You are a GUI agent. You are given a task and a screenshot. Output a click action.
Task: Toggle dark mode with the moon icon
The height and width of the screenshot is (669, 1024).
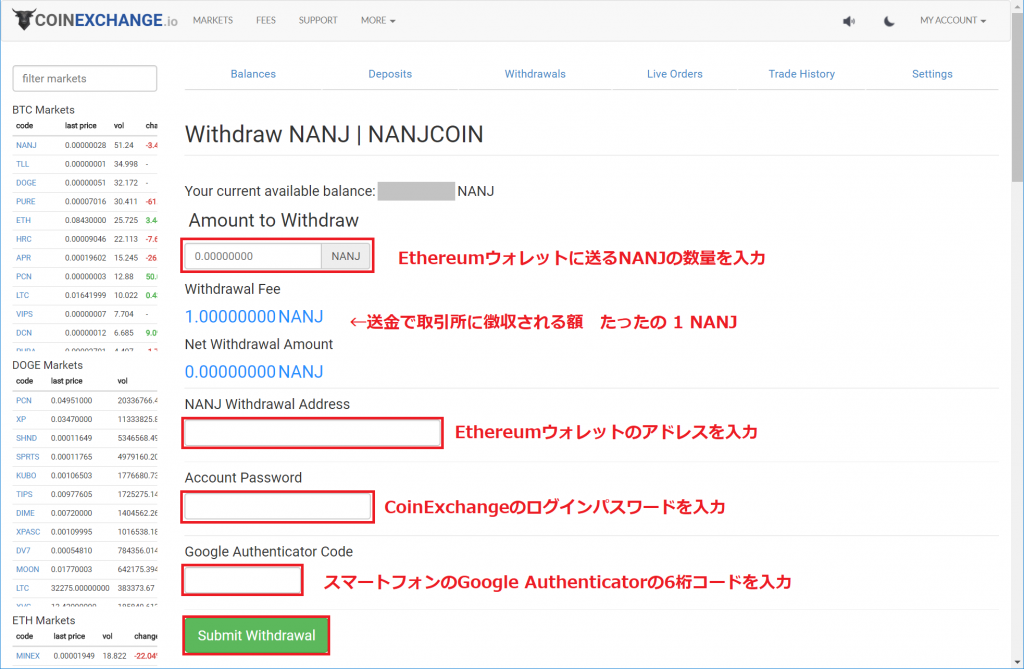tap(889, 21)
